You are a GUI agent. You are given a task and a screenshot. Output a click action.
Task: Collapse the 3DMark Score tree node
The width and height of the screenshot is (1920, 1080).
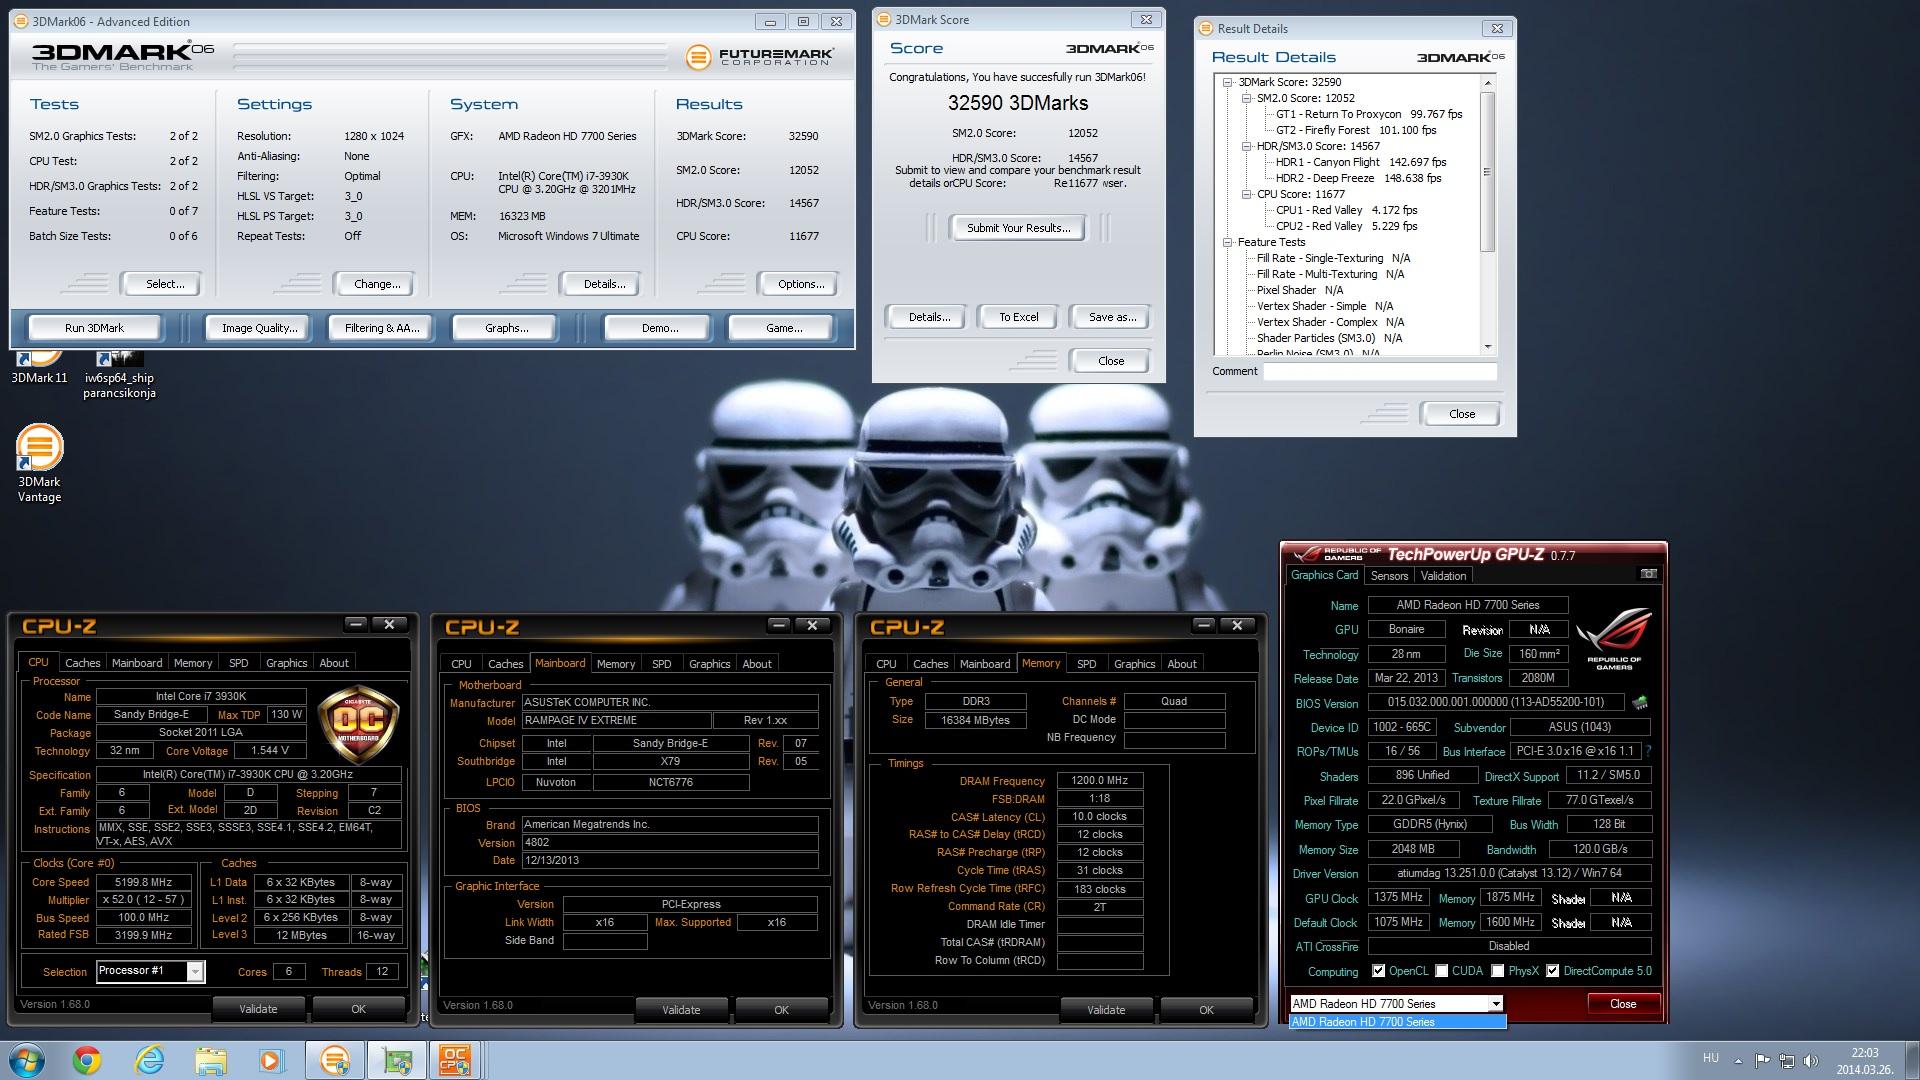1228,82
